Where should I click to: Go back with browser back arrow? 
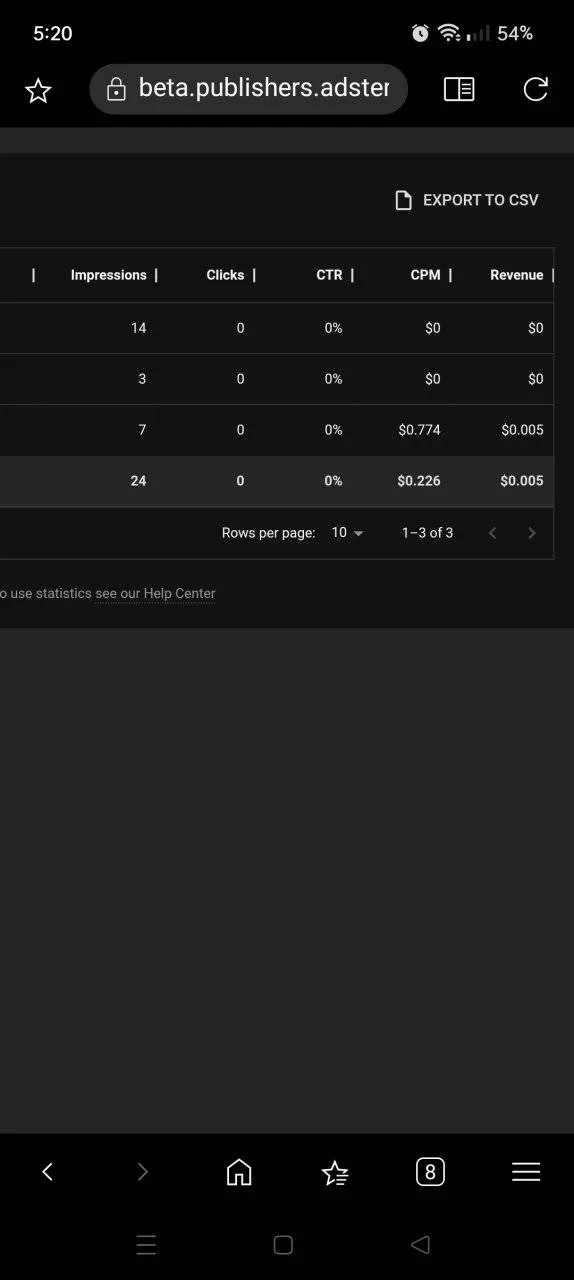(47, 1172)
